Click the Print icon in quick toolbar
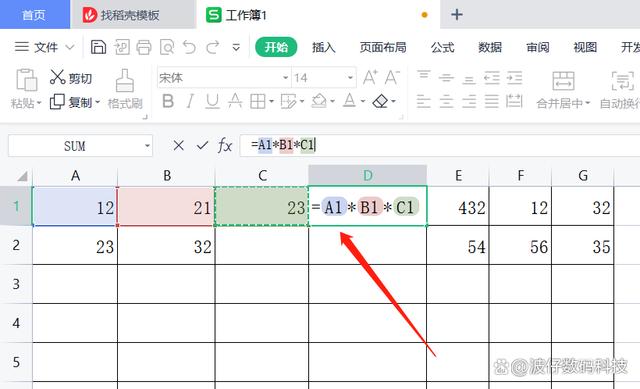This screenshot has width=640, height=389. [x=144, y=47]
